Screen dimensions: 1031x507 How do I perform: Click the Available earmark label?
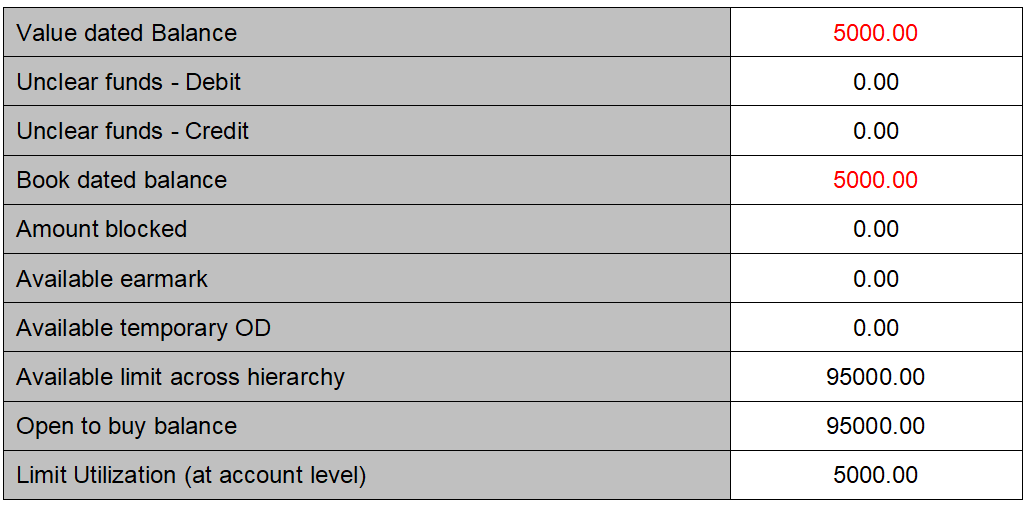click(x=112, y=278)
